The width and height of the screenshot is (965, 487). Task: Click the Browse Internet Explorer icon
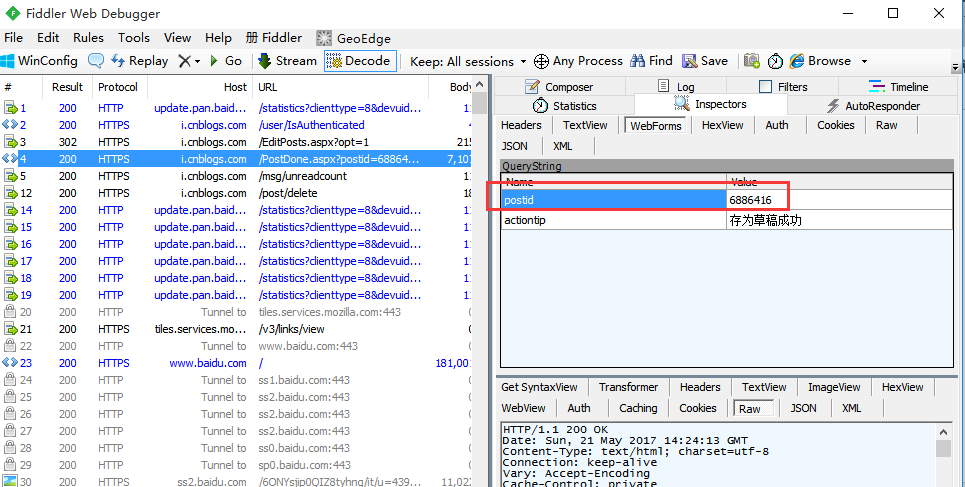pos(797,61)
